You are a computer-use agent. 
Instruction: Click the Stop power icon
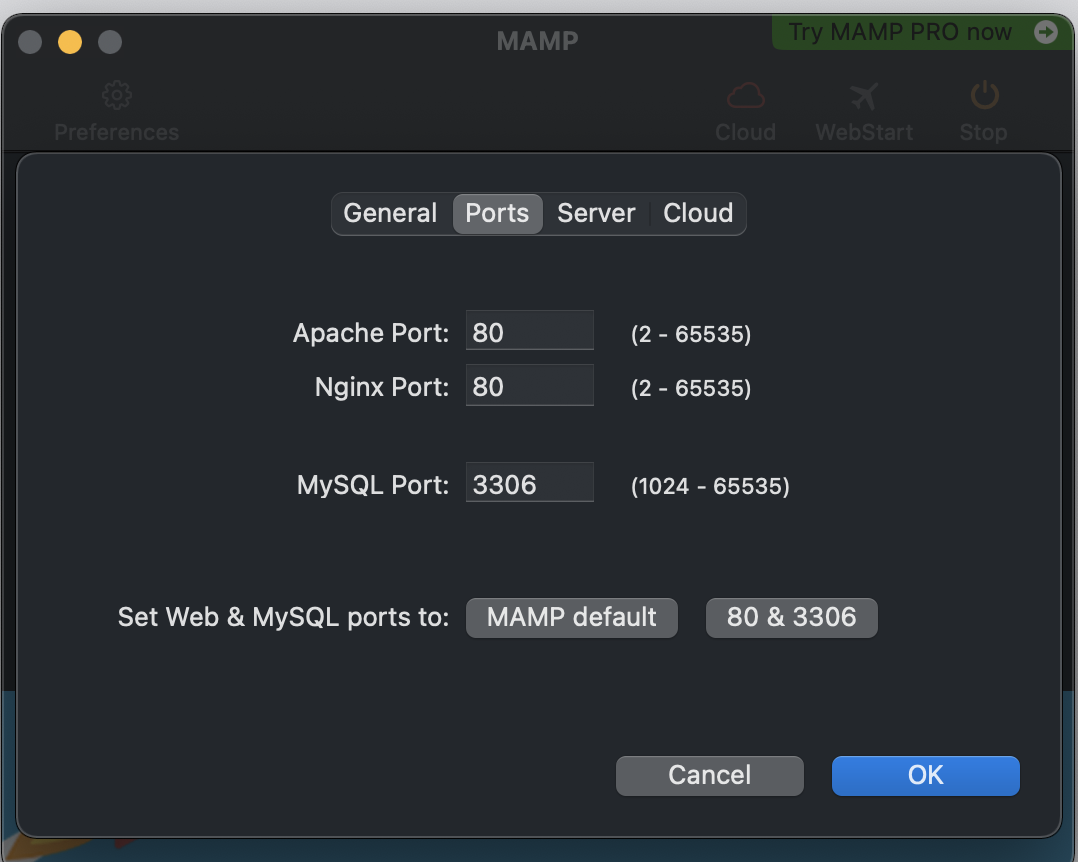tap(984, 96)
